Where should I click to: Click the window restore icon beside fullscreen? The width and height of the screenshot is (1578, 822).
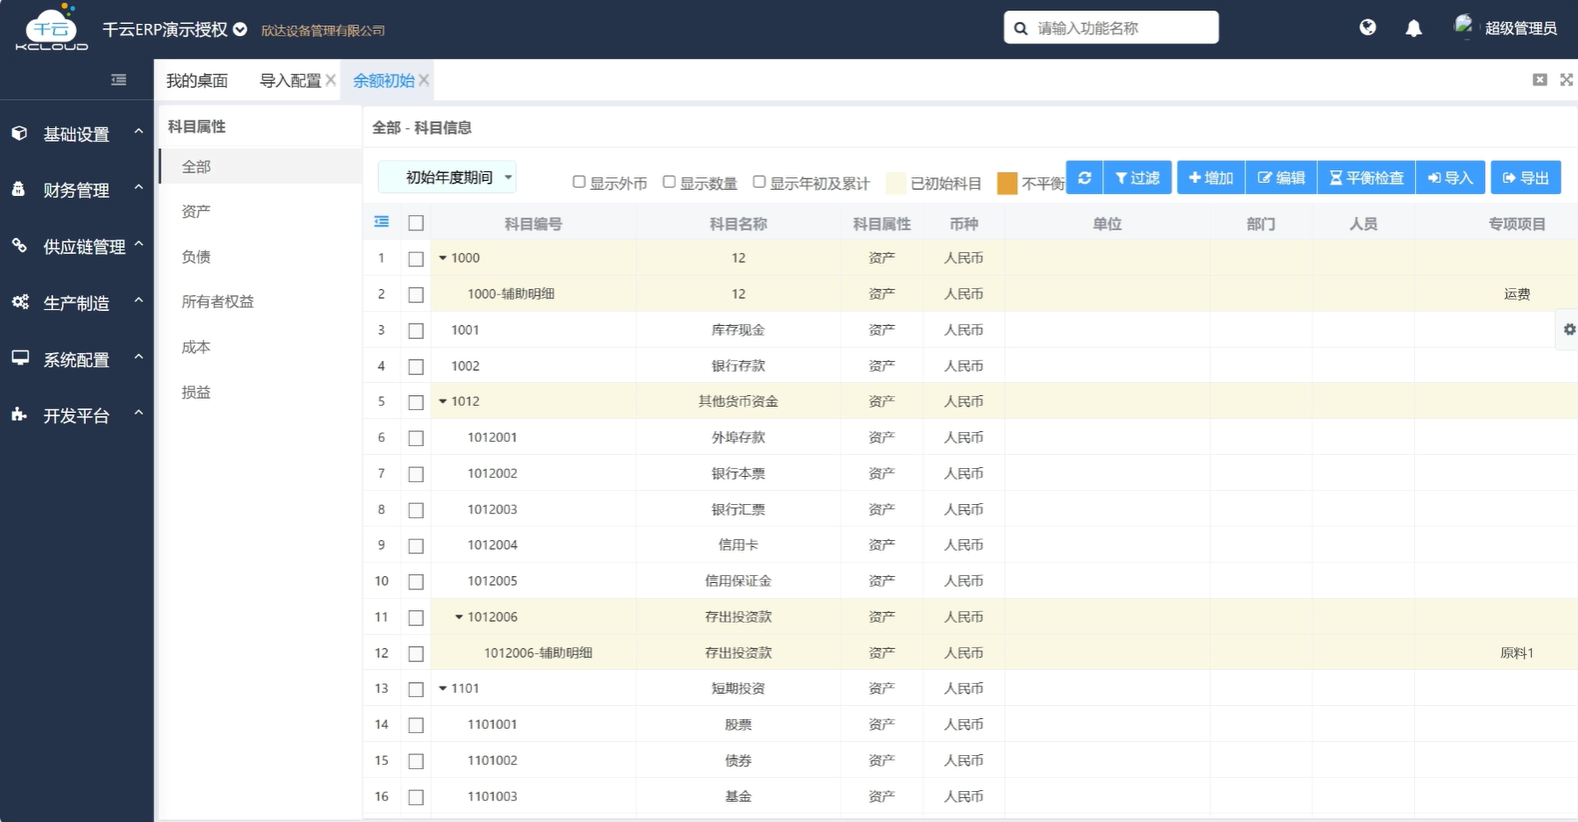click(x=1540, y=80)
